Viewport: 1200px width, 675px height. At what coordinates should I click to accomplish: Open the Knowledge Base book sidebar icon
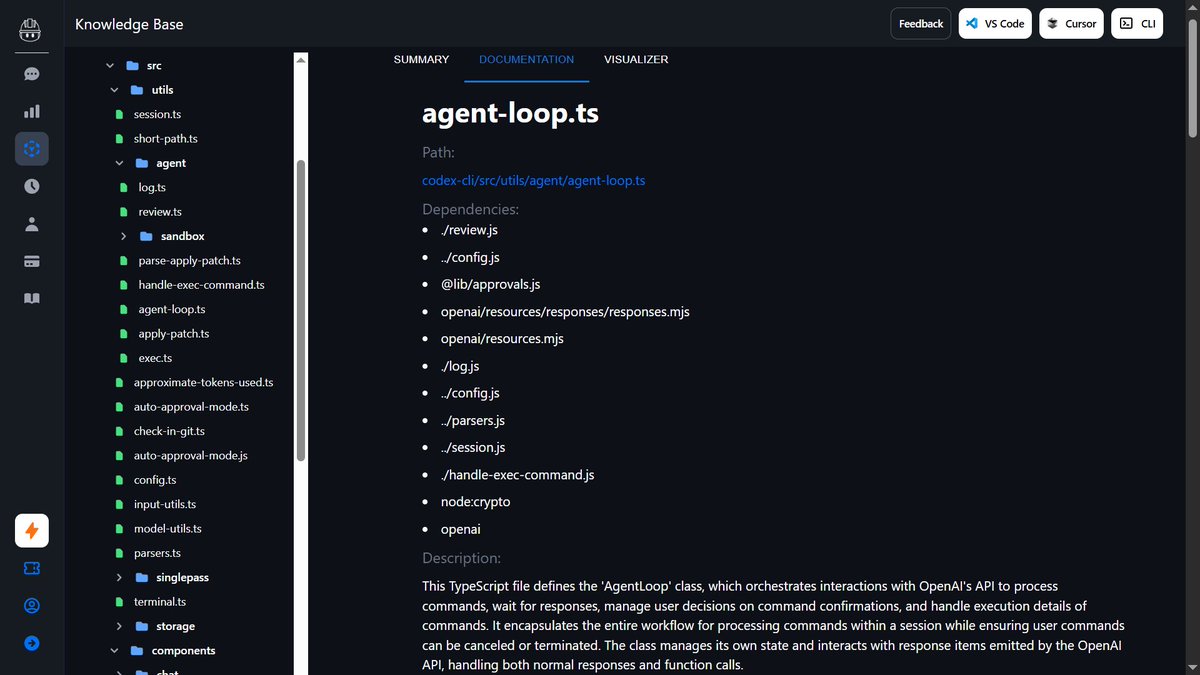coord(31,298)
